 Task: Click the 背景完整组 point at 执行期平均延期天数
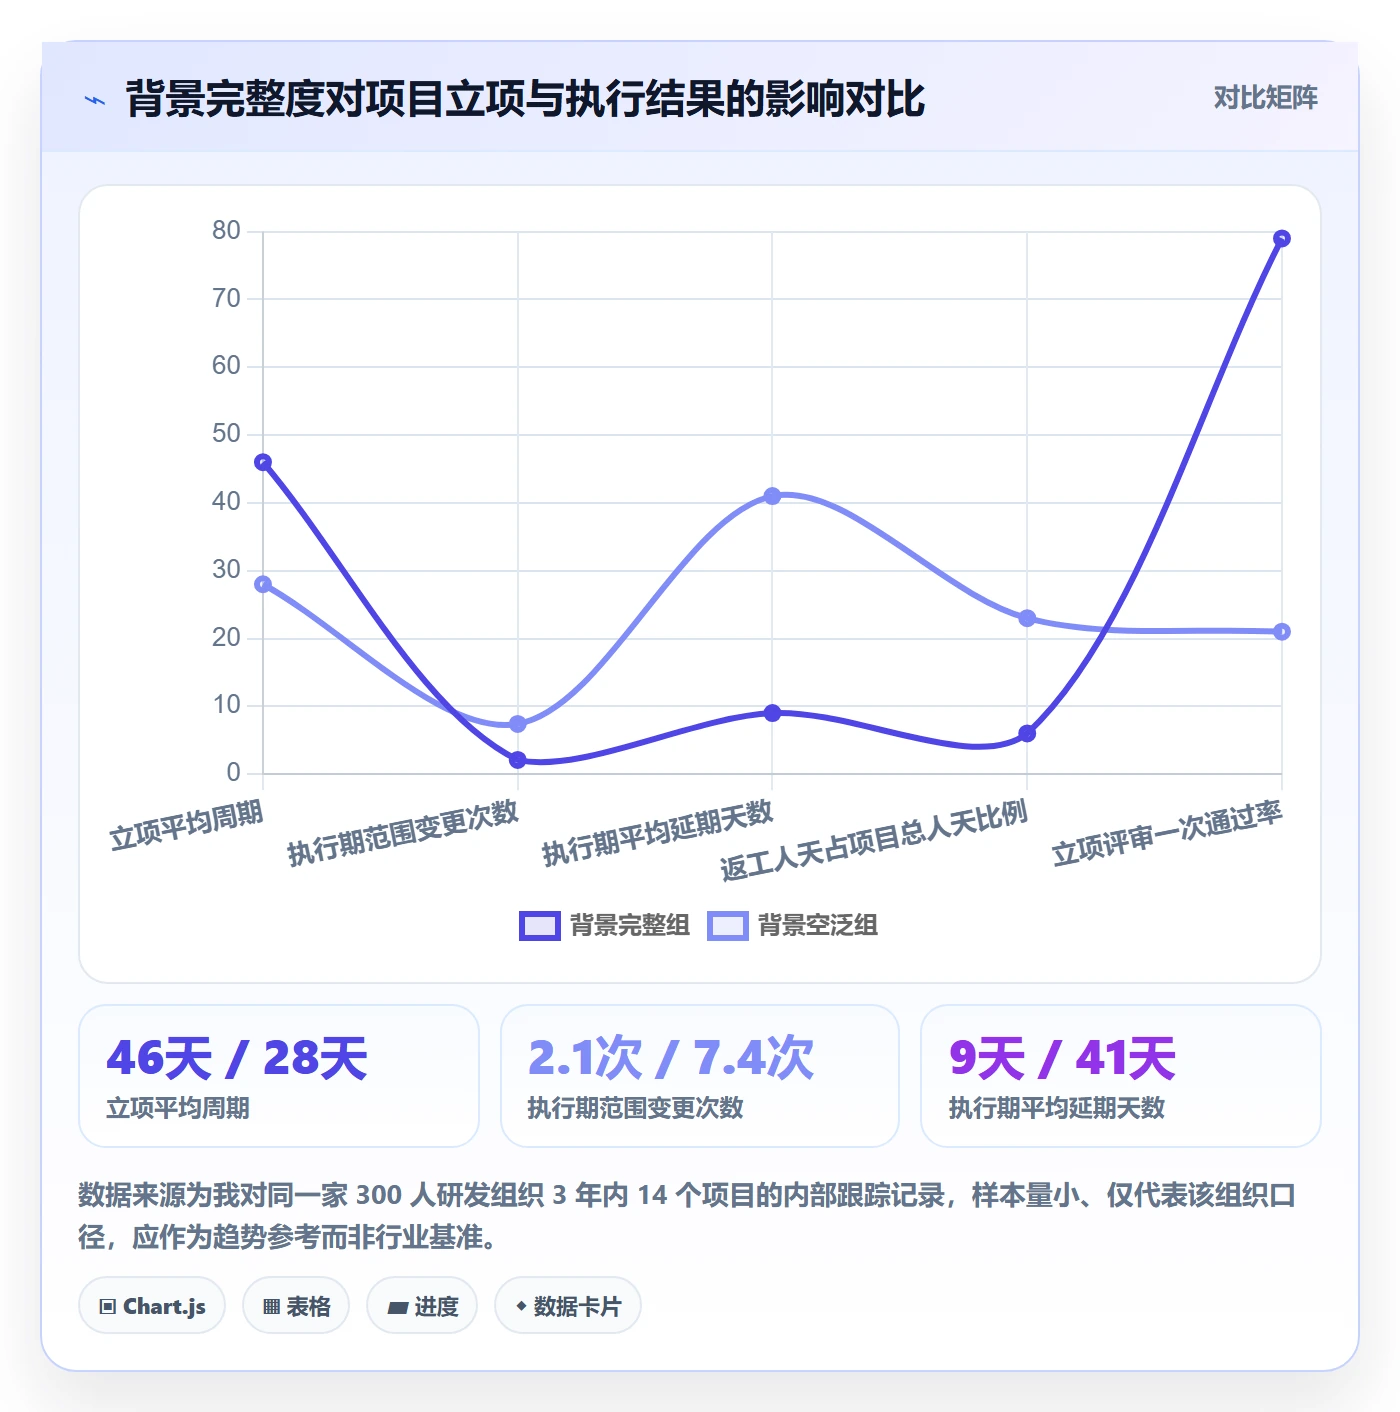pos(772,713)
